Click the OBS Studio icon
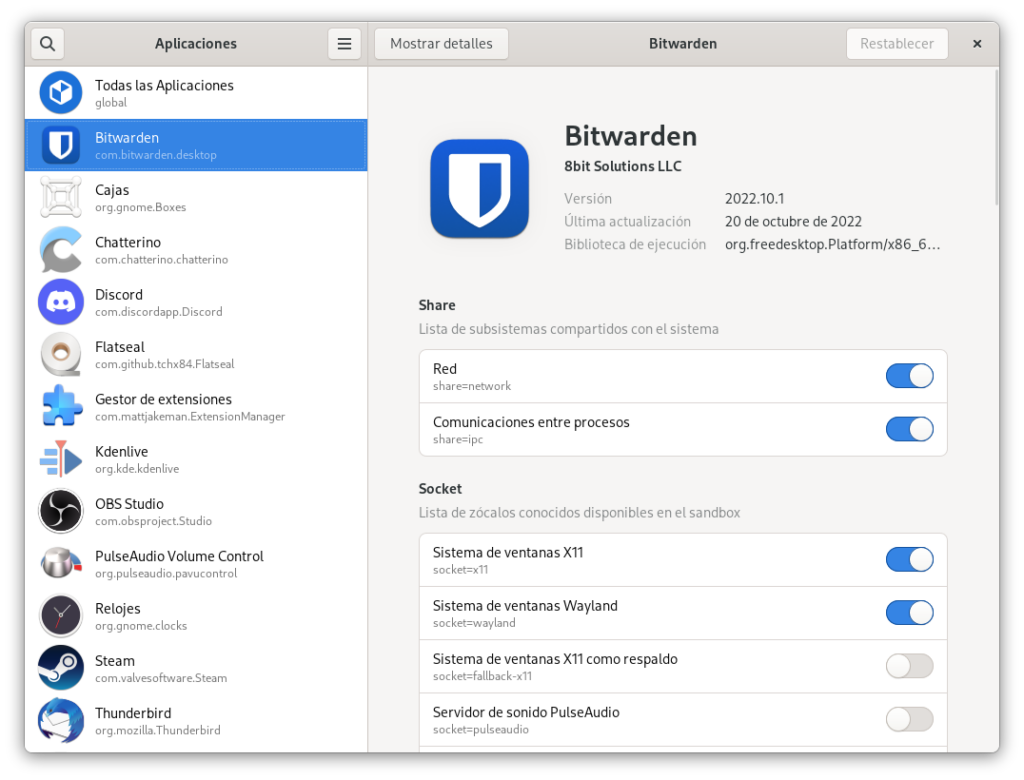Viewport: 1024px width, 780px height. pyautogui.click(x=61, y=511)
